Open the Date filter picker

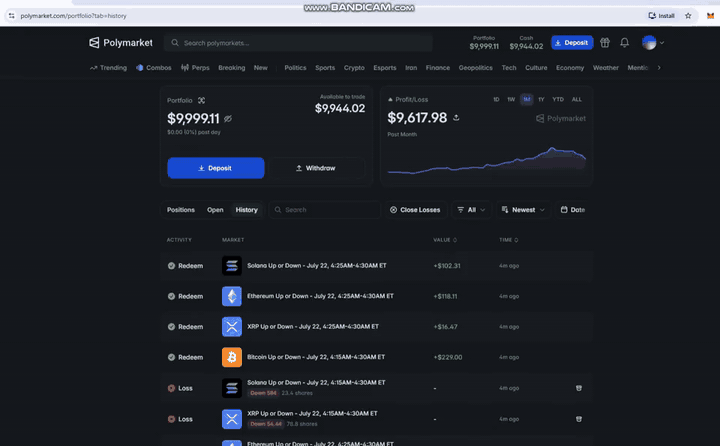coord(573,210)
